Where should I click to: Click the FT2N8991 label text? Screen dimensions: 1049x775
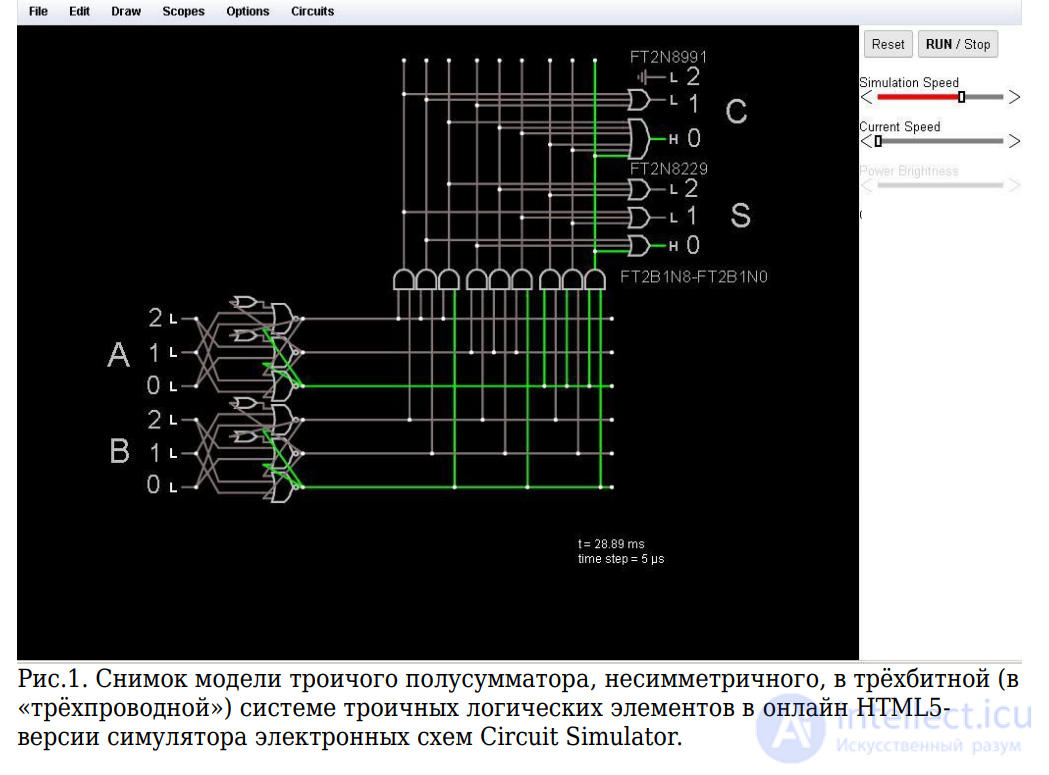pos(668,58)
